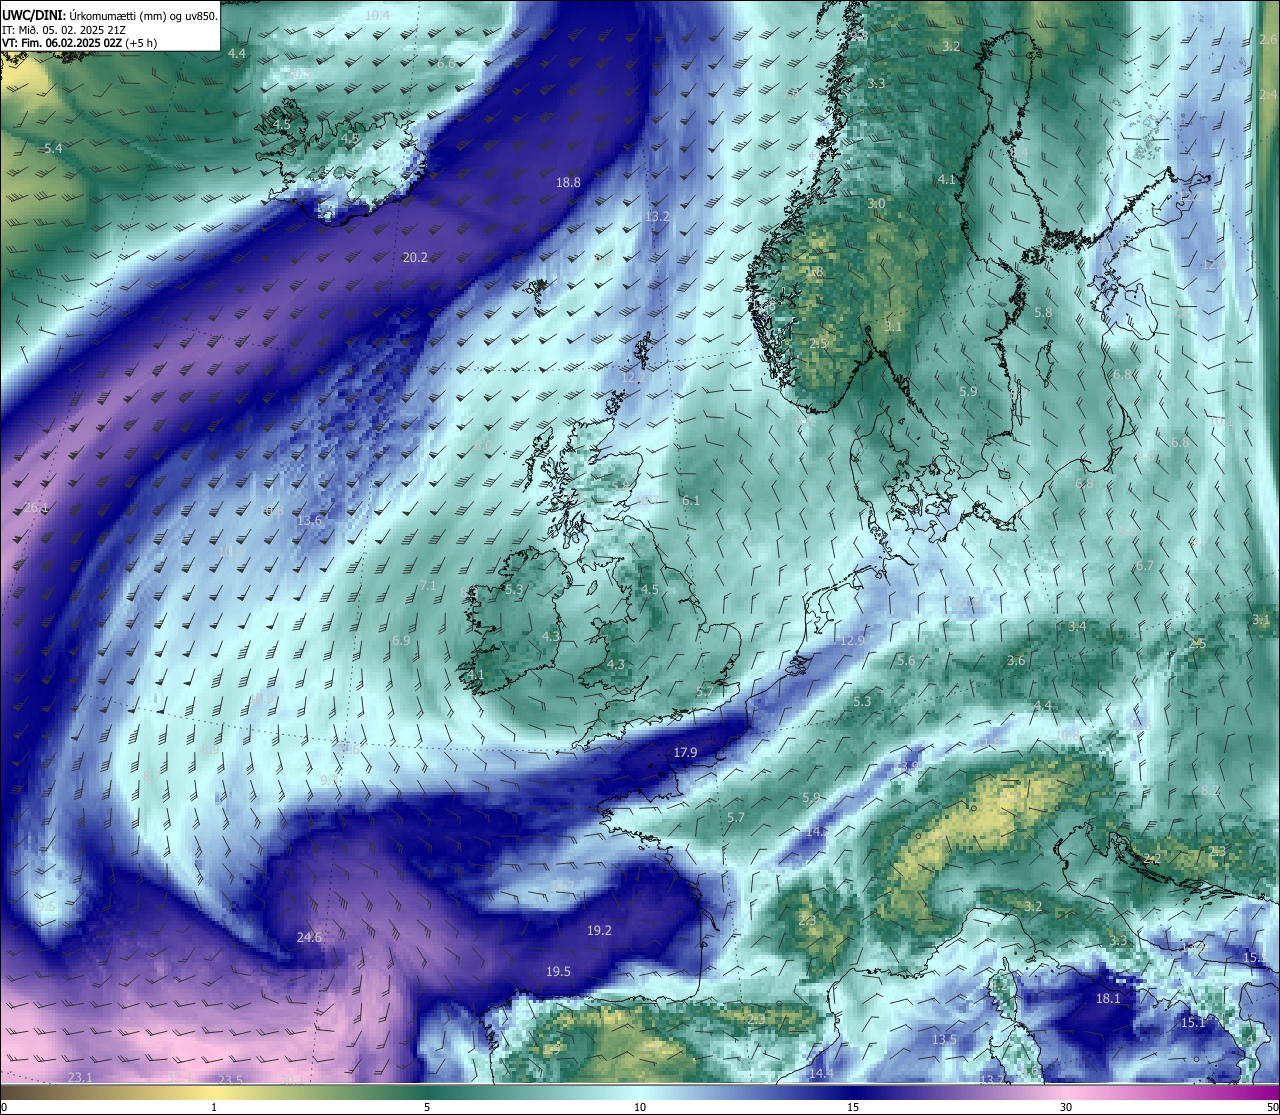Click the 10.4 value label
The height and width of the screenshot is (1115, 1280).
click(378, 15)
